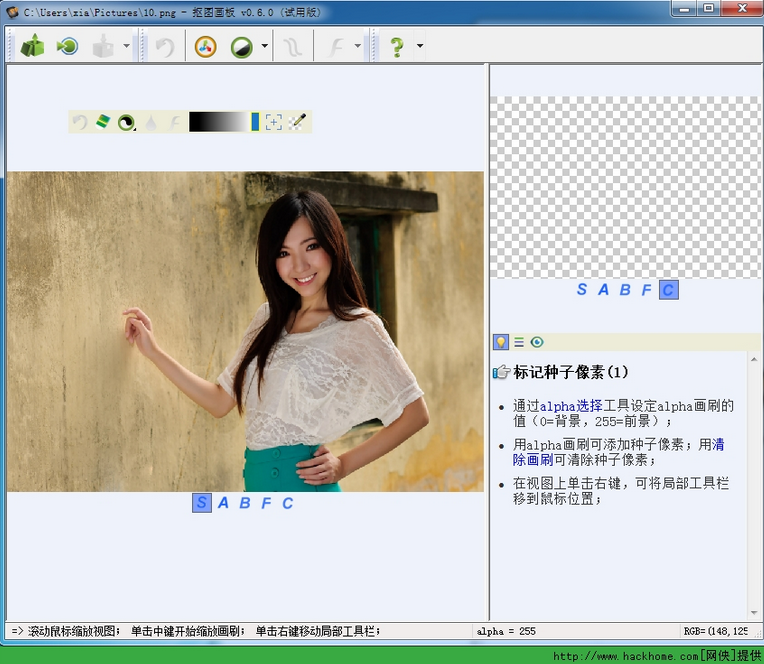Screen dimensions: 764x664
Task: Click the grayed export box icon
Action: tap(103, 46)
